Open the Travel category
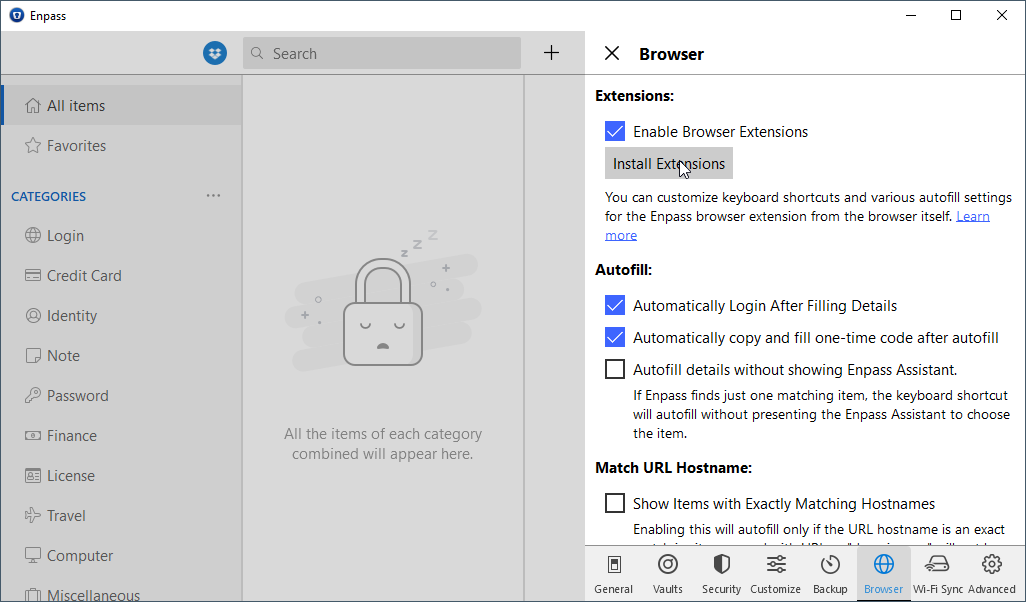This screenshot has width=1026, height=602. (122, 515)
